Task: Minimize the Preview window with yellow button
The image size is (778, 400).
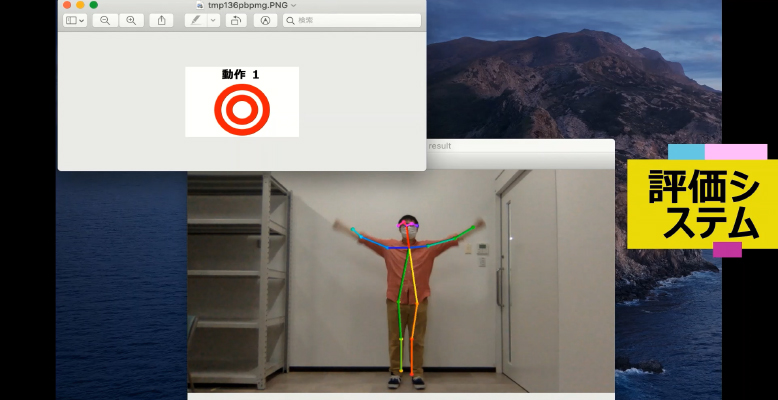Action: (80, 5)
